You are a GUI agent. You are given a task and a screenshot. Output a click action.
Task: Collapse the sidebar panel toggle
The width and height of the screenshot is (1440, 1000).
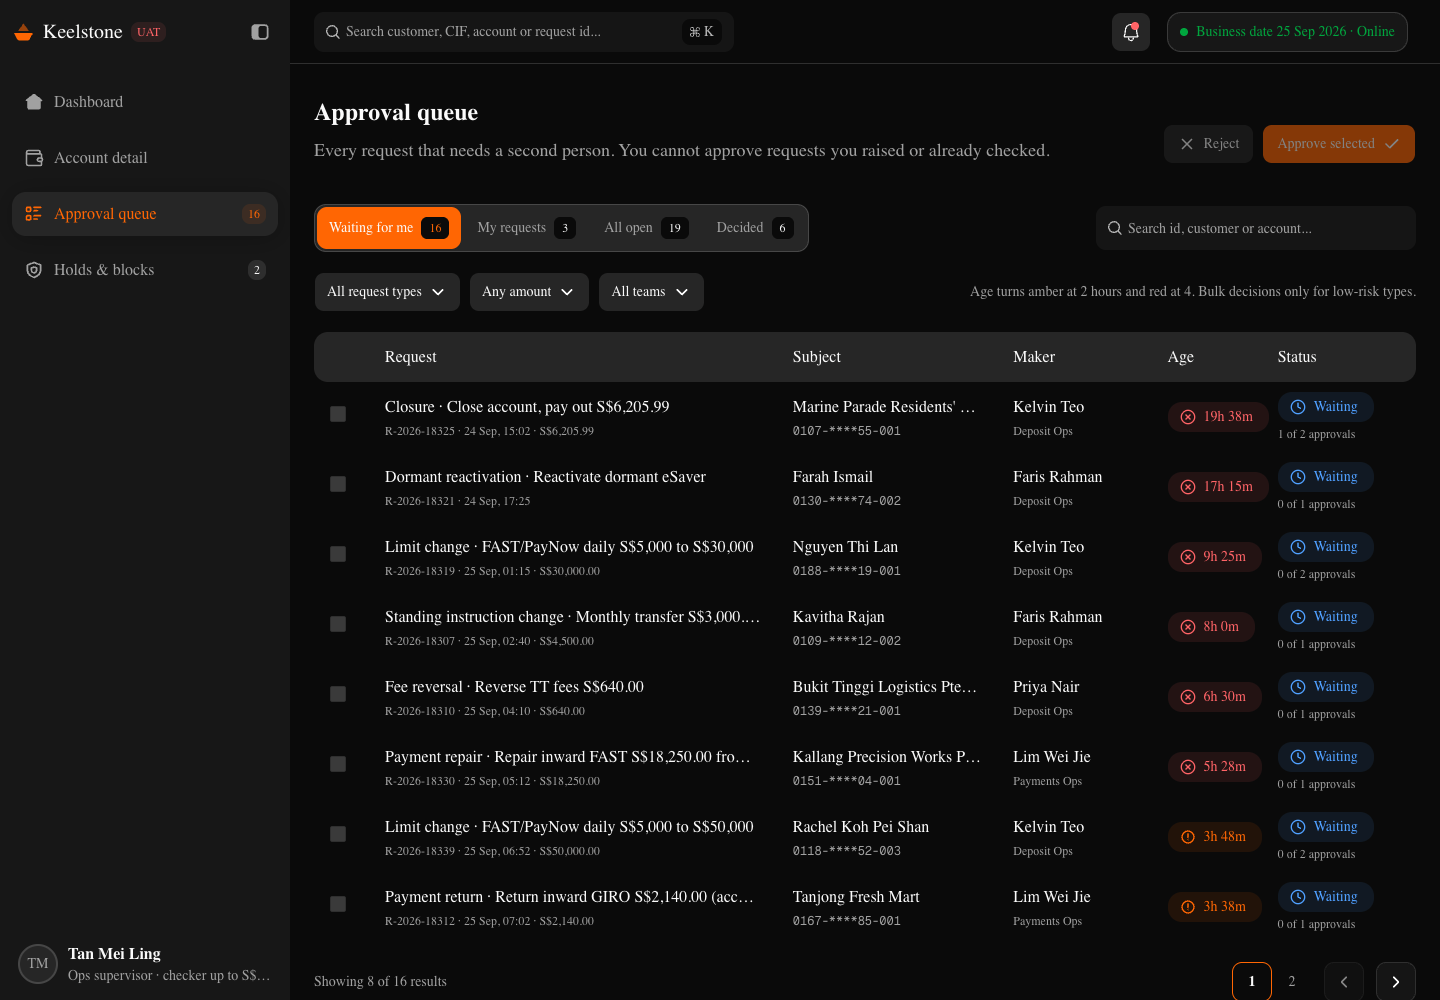pyautogui.click(x=260, y=32)
